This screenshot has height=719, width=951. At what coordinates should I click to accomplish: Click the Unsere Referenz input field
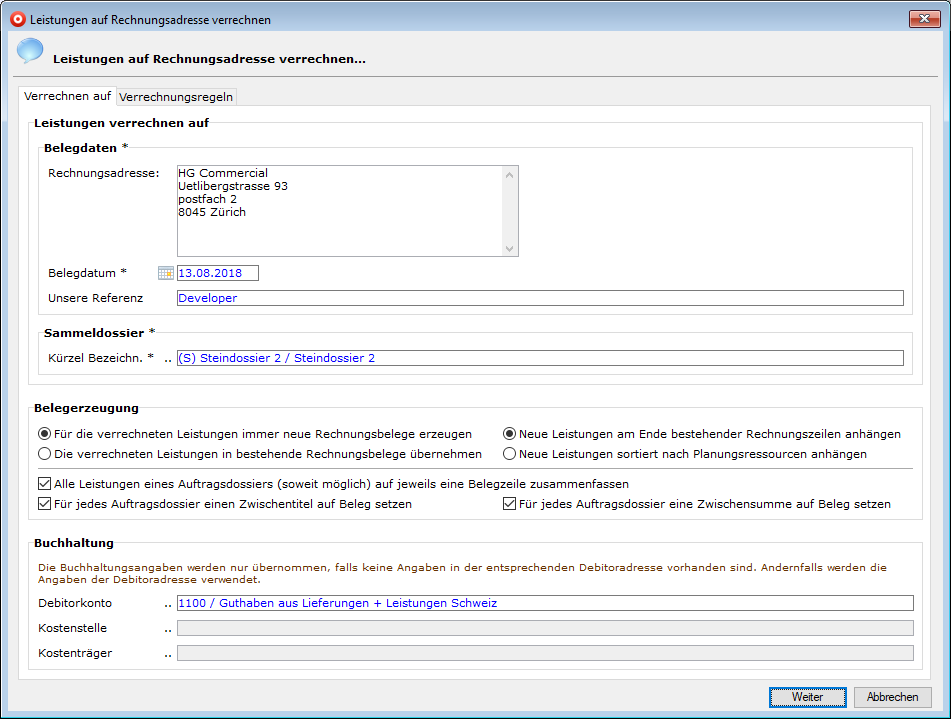pyautogui.click(x=539, y=298)
